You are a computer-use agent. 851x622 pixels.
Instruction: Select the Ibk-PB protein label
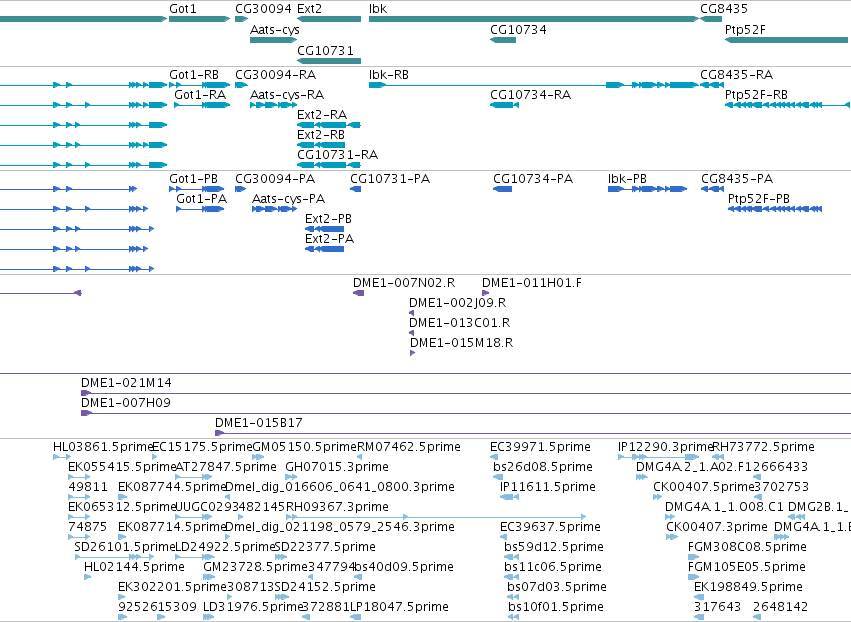(627, 179)
